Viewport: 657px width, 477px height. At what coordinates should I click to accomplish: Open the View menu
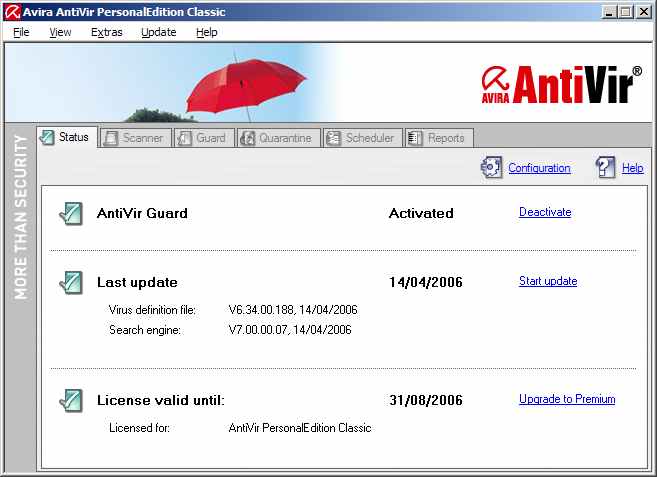pos(60,32)
